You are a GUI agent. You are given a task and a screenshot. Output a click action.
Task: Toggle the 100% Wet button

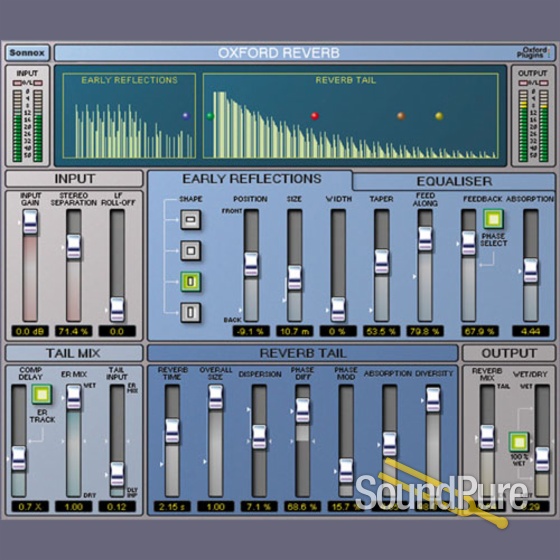(519, 442)
